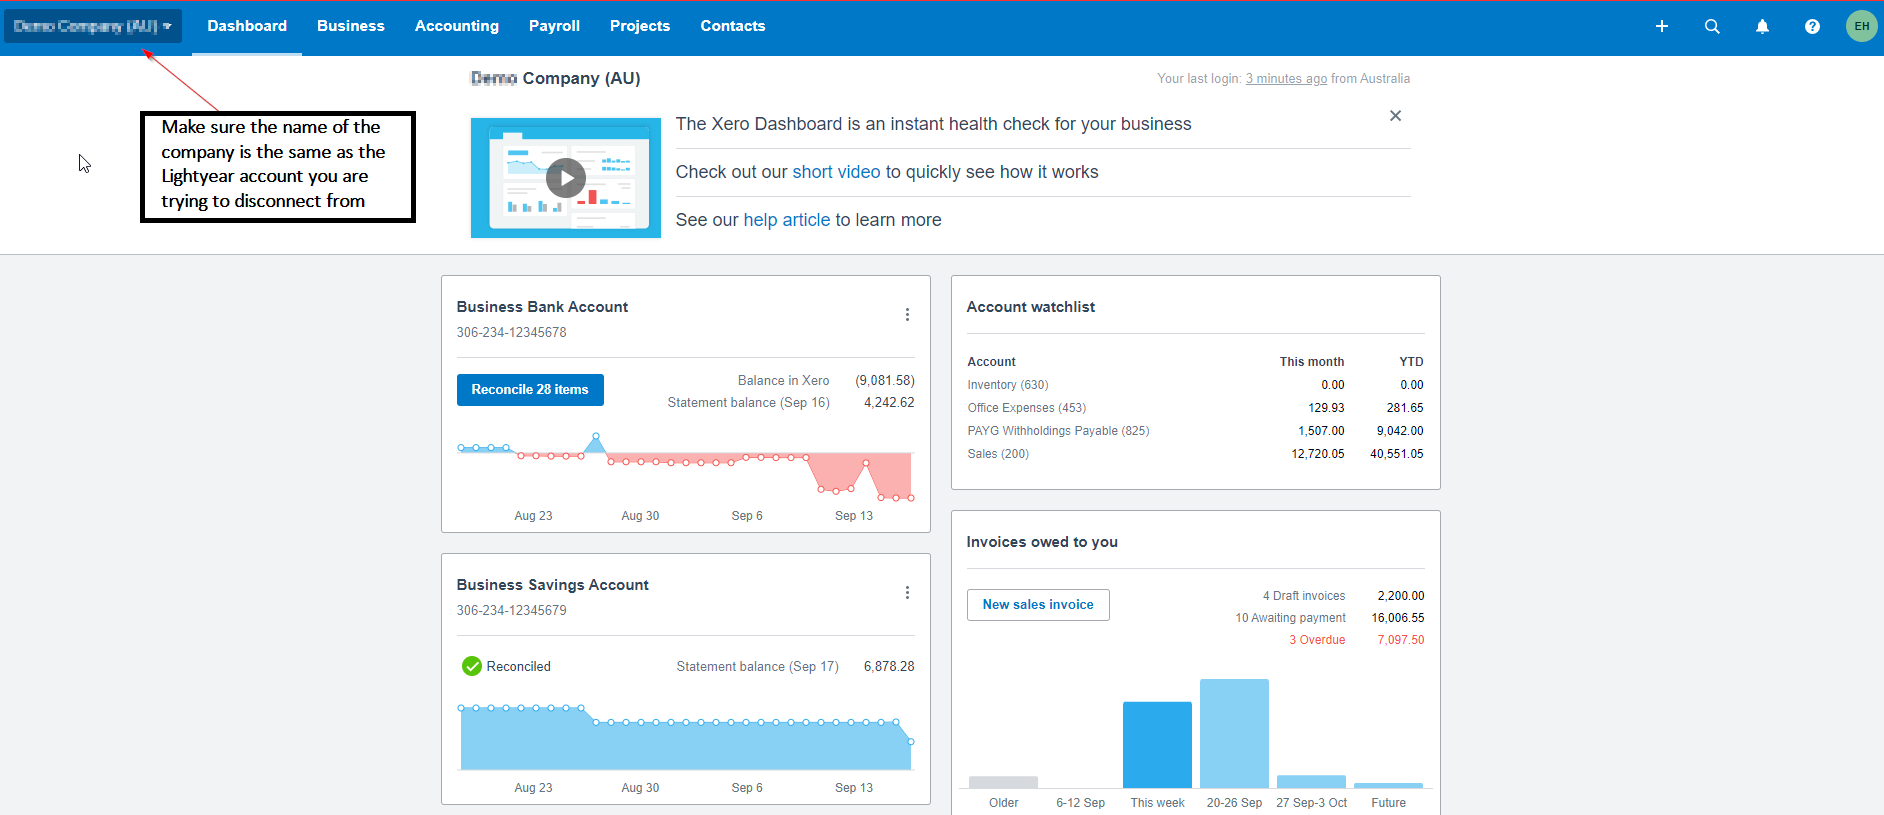Image resolution: width=1884 pixels, height=815 pixels.
Task: Click the Invoices owed to you heading
Action: tap(1042, 542)
